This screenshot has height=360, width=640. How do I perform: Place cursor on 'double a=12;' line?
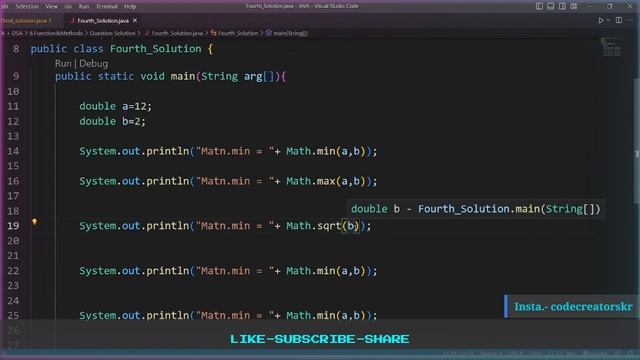115,107
